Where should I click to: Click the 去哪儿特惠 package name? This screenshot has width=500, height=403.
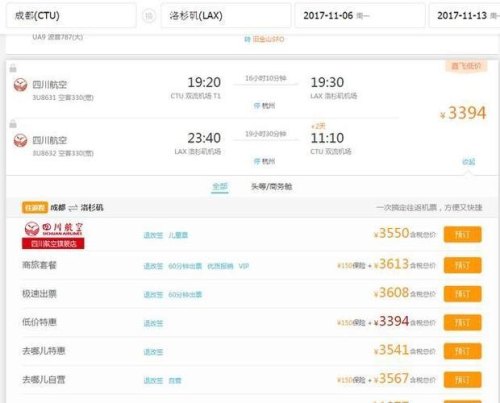(44, 351)
